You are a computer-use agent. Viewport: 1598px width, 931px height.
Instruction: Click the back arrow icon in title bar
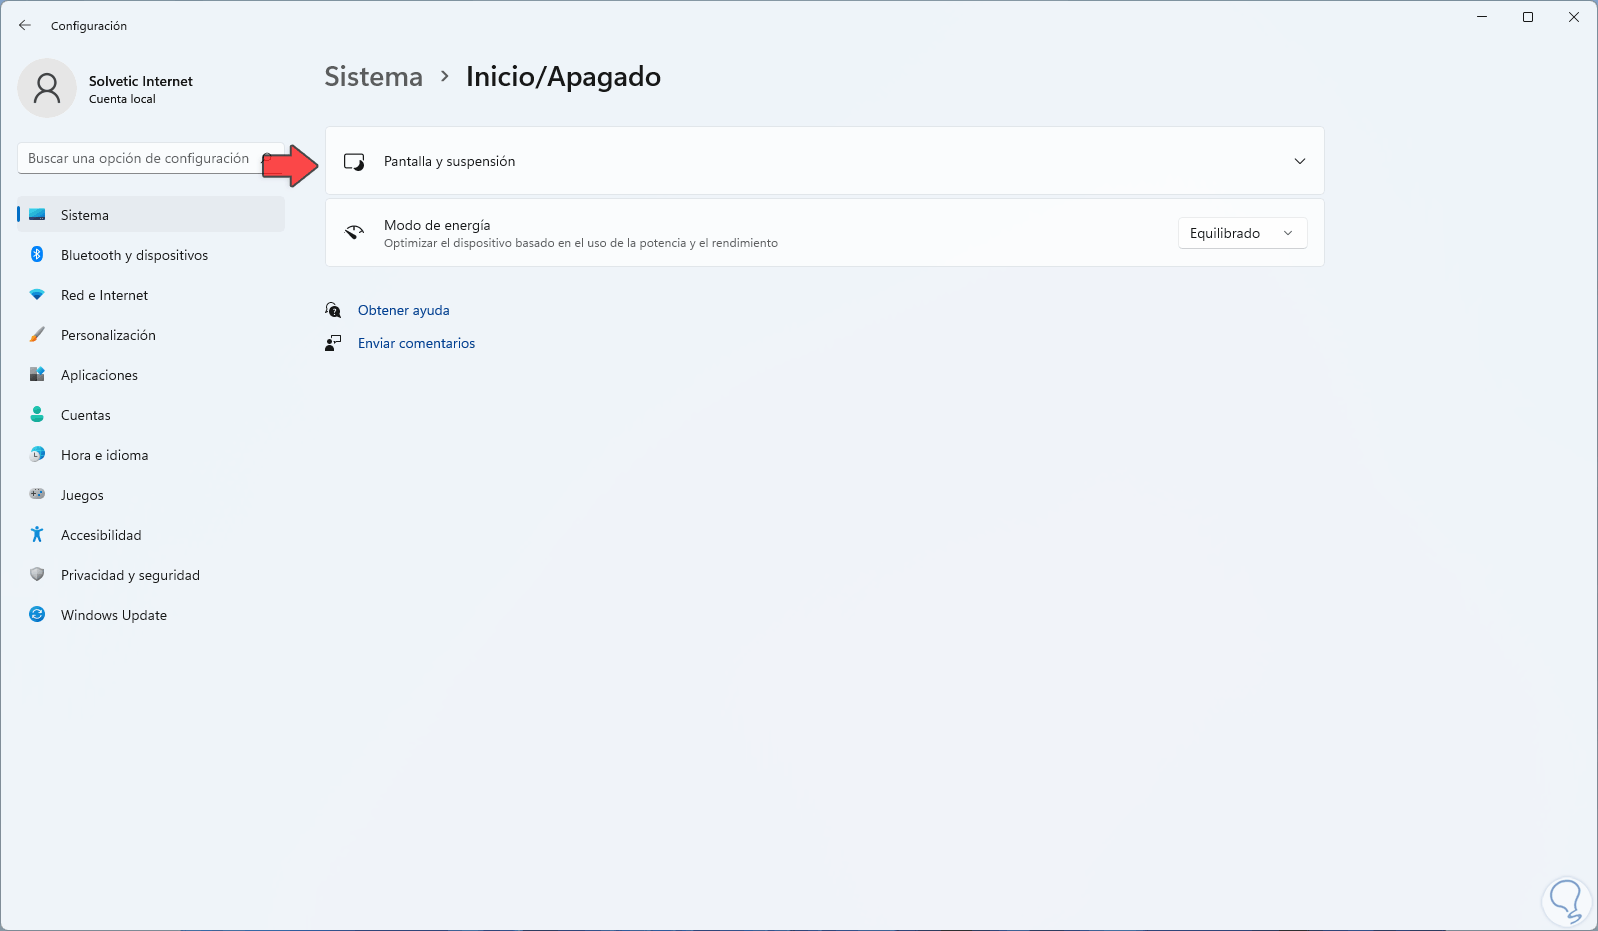click(25, 25)
